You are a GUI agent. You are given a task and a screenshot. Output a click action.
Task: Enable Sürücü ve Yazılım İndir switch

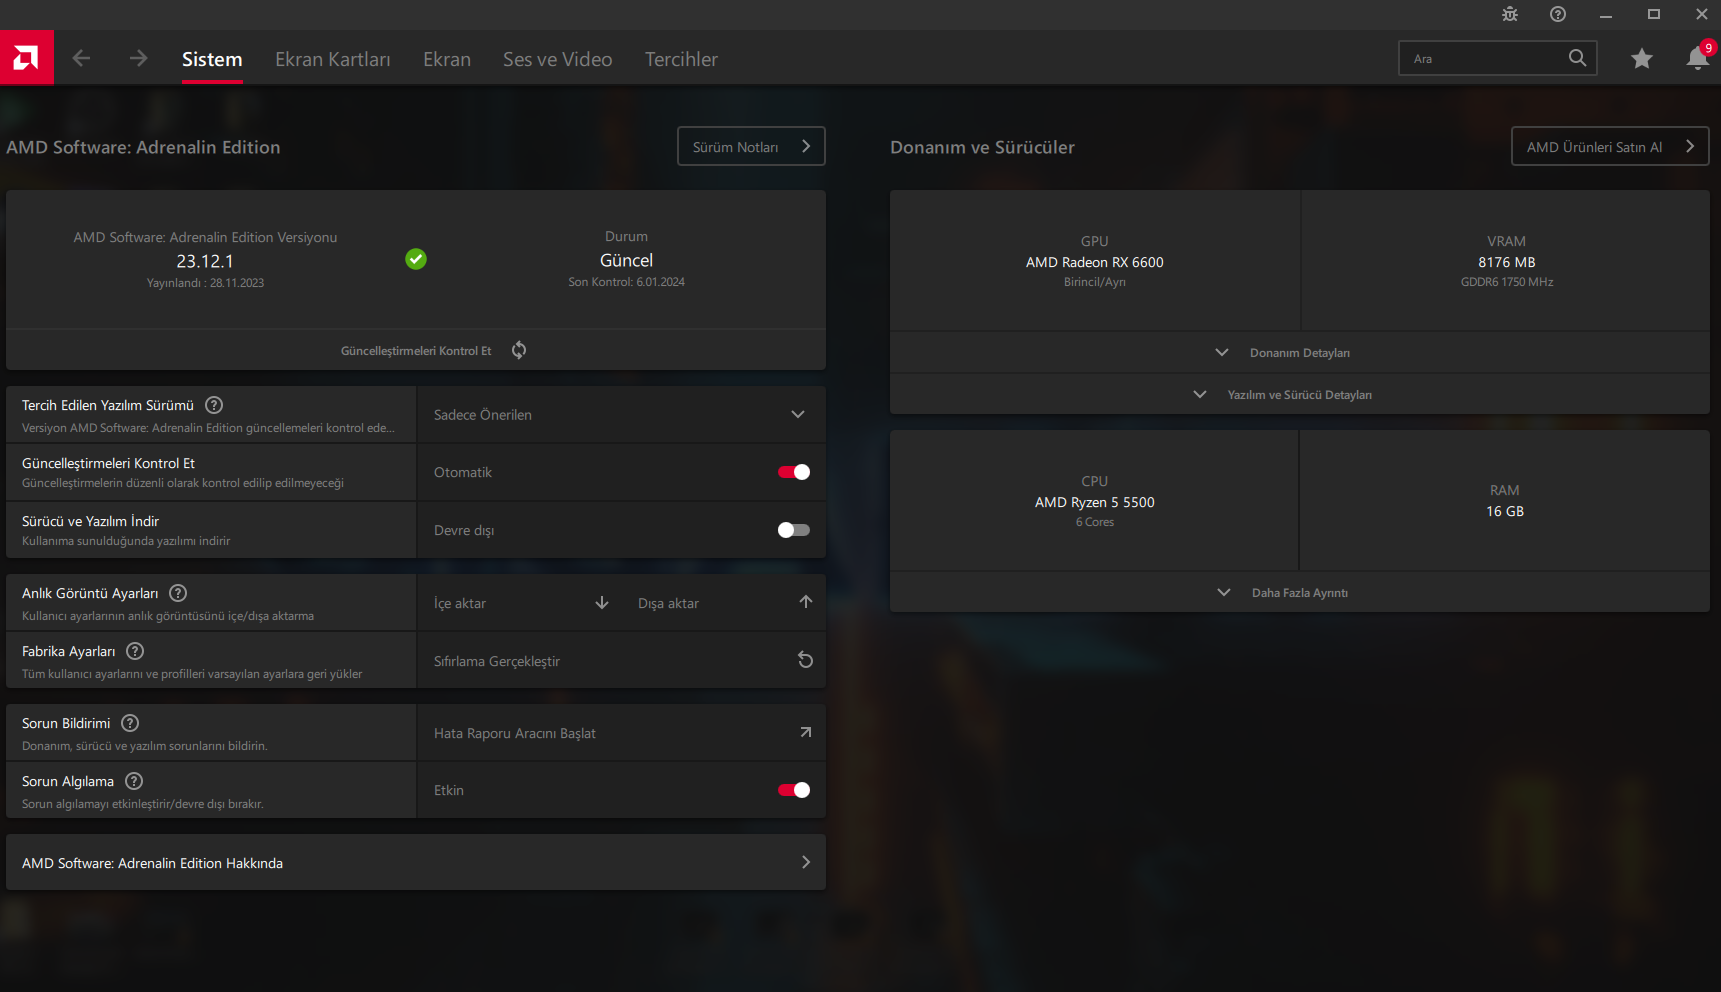[794, 530]
